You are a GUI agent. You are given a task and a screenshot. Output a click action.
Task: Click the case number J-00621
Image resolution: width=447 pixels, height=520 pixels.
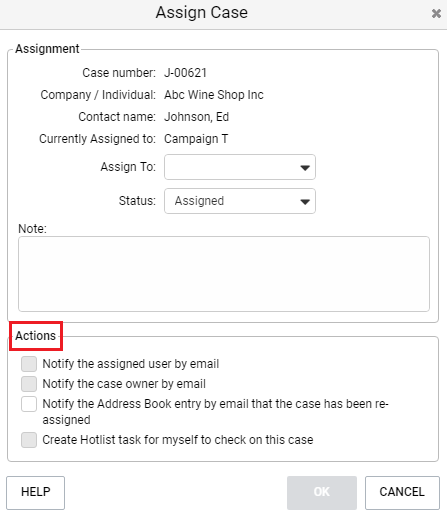coord(185,73)
